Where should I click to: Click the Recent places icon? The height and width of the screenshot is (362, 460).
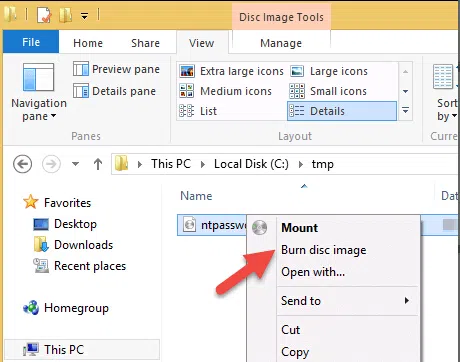click(x=41, y=266)
